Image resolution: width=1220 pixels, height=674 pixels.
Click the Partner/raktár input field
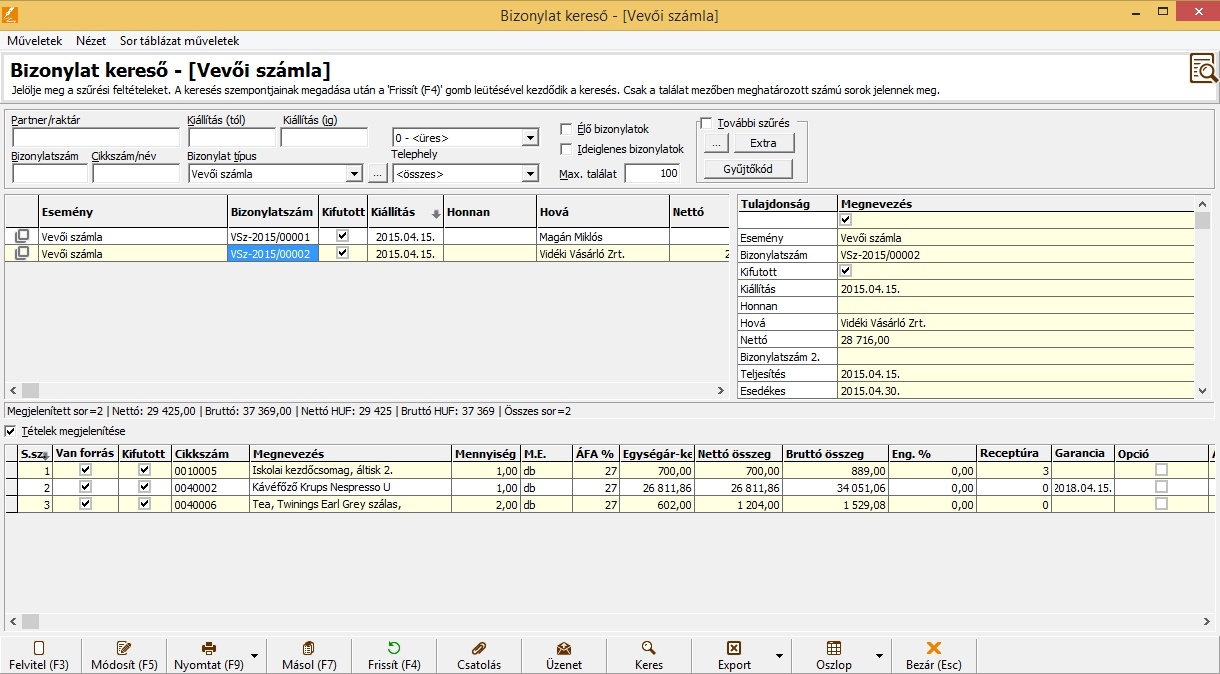coord(95,138)
